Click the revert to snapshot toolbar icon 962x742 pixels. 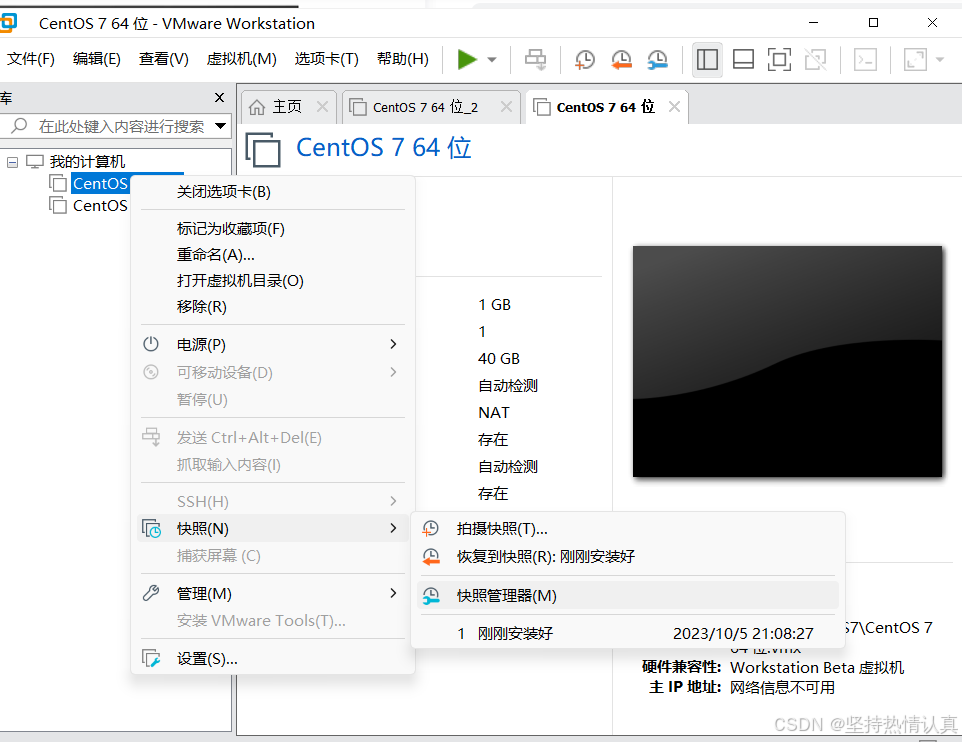pos(621,60)
